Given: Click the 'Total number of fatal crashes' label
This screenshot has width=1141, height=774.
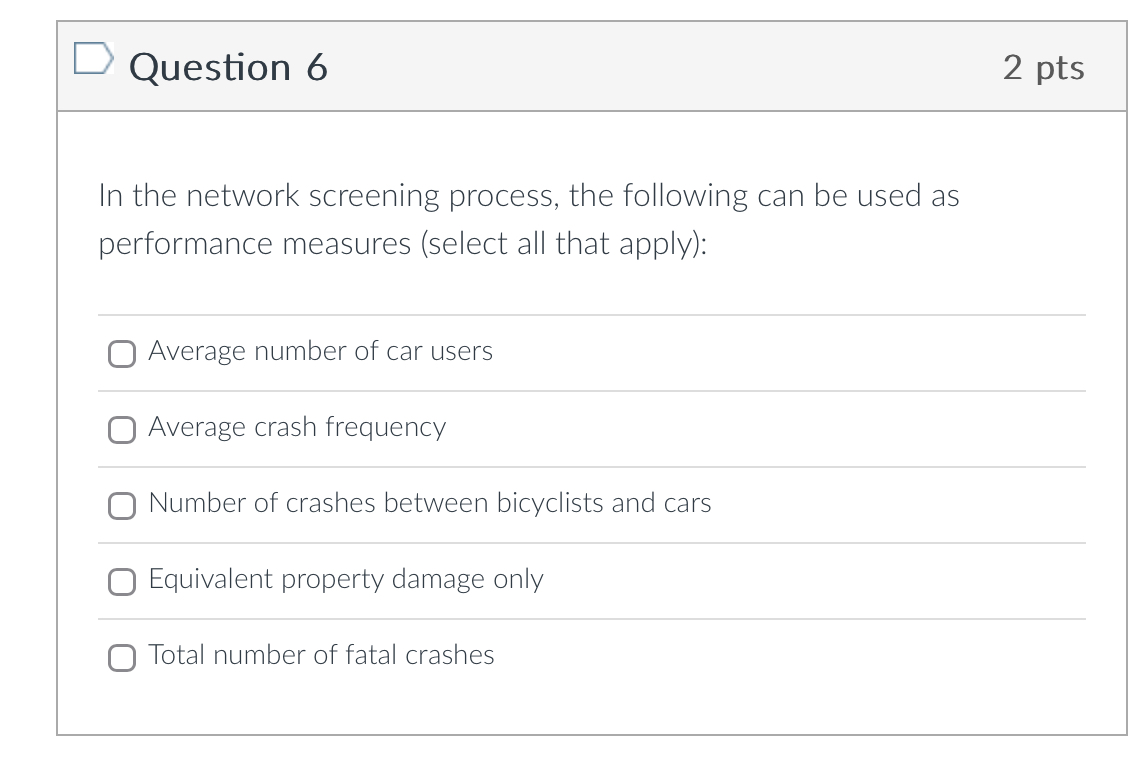Looking at the screenshot, I should [321, 655].
